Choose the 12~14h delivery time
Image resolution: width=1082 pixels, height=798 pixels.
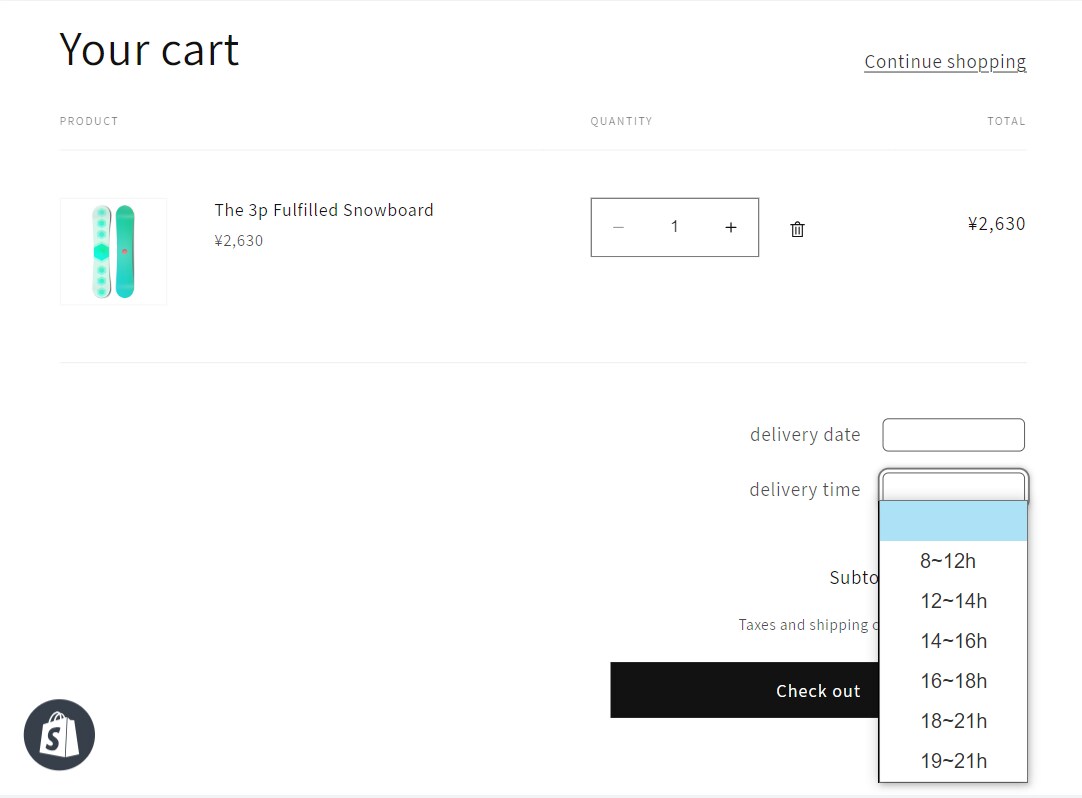[953, 601]
